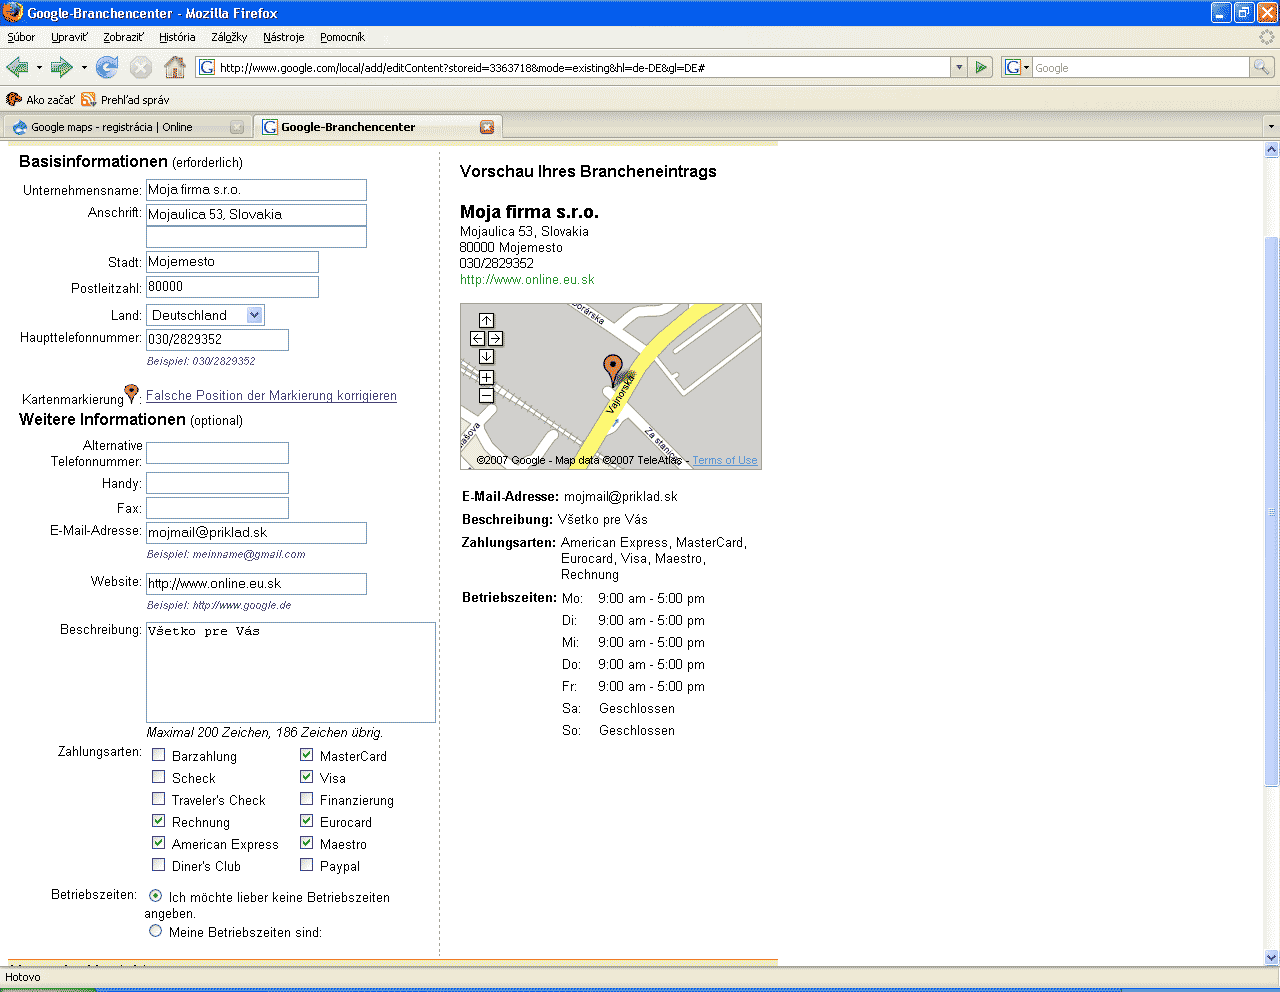Uncheck the American Express option

[x=158, y=843]
